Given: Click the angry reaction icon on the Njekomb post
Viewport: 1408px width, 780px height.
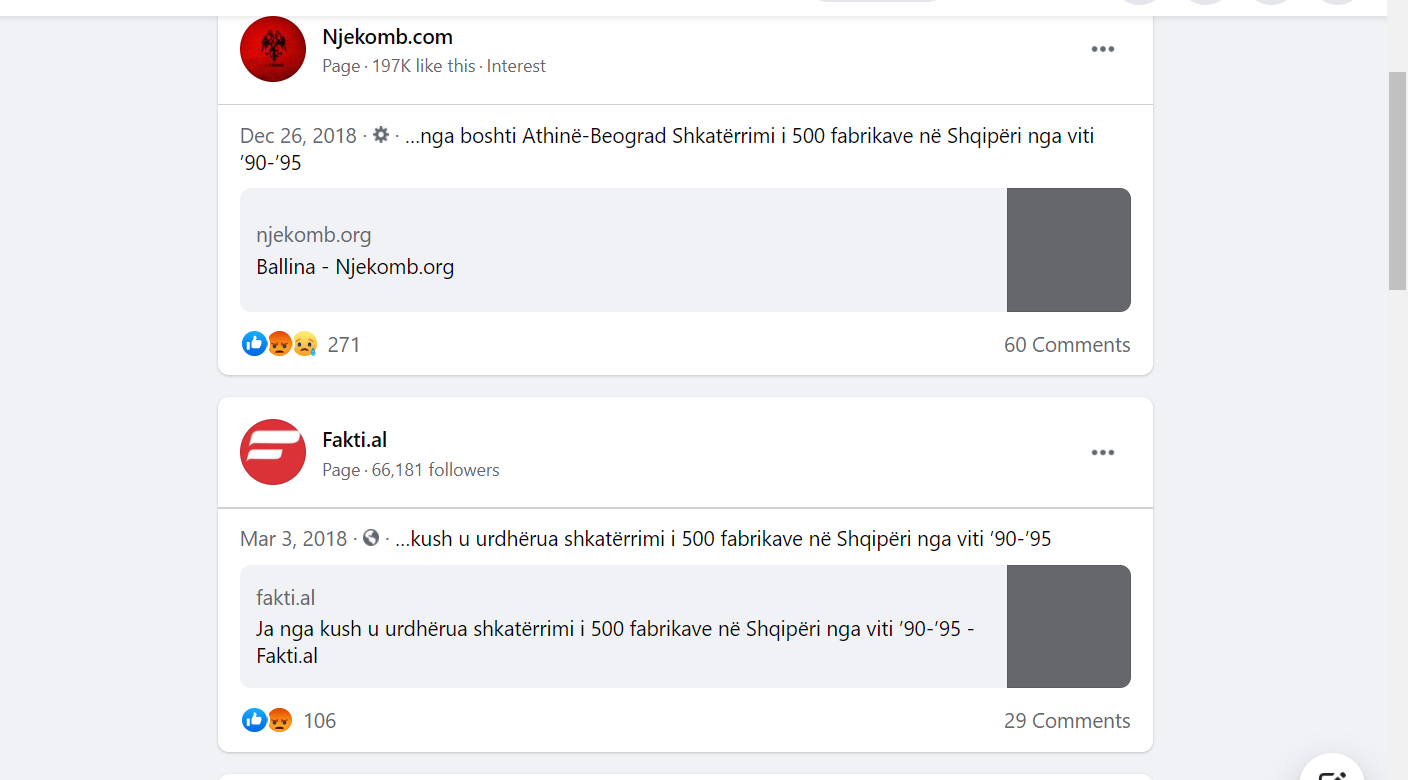Looking at the screenshot, I should pyautogui.click(x=279, y=344).
